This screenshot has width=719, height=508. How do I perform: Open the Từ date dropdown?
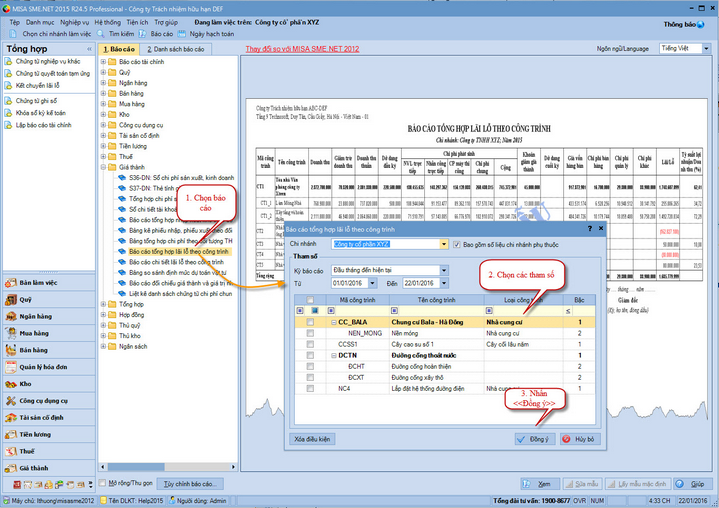tap(372, 283)
